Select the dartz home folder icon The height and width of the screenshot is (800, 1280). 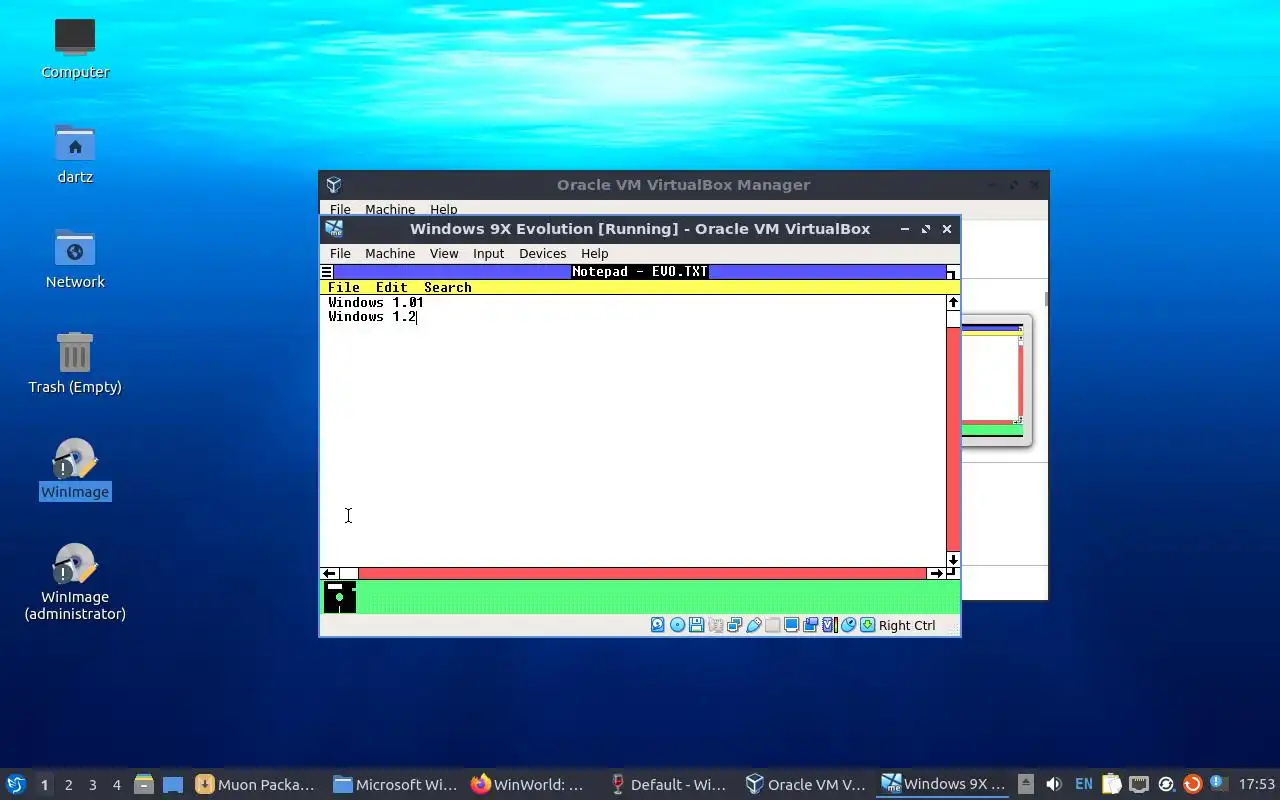coord(75,154)
